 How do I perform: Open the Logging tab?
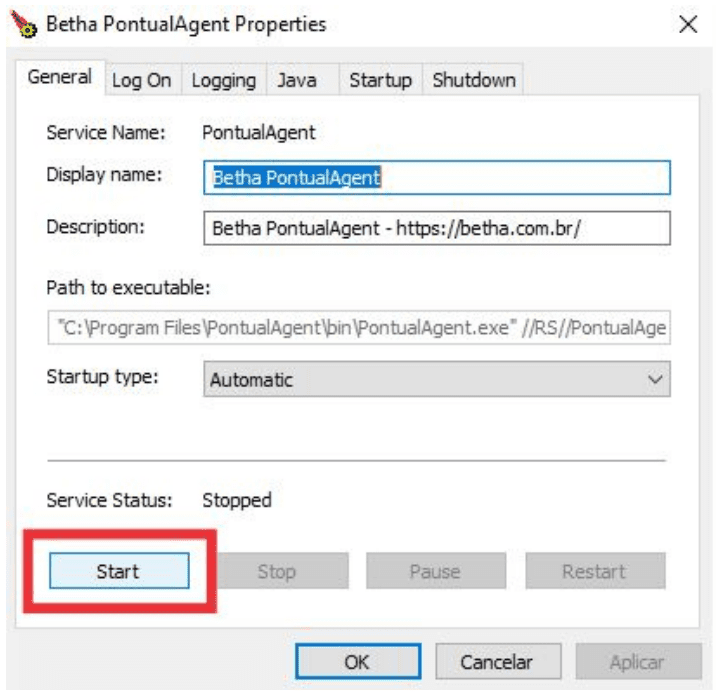coord(223,81)
